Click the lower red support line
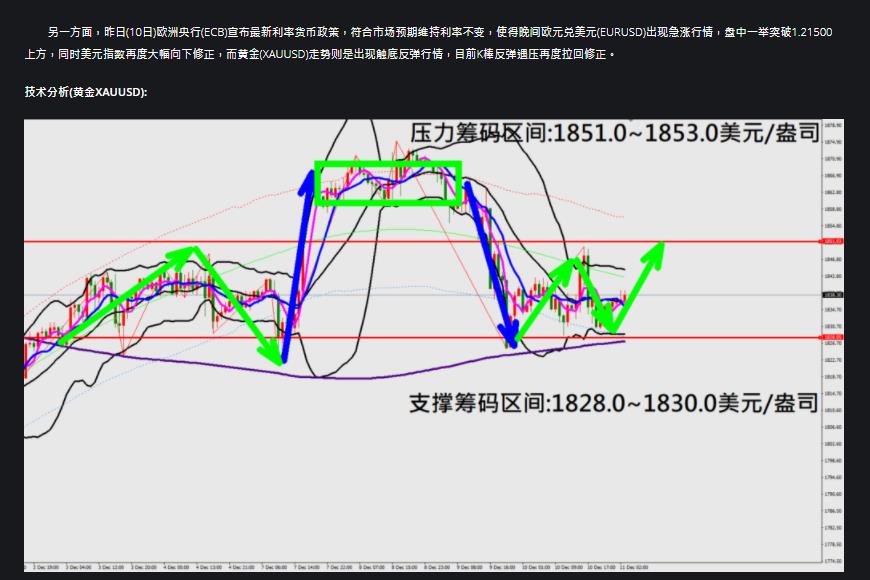Screen dimensions: 870x580 pos(422,337)
